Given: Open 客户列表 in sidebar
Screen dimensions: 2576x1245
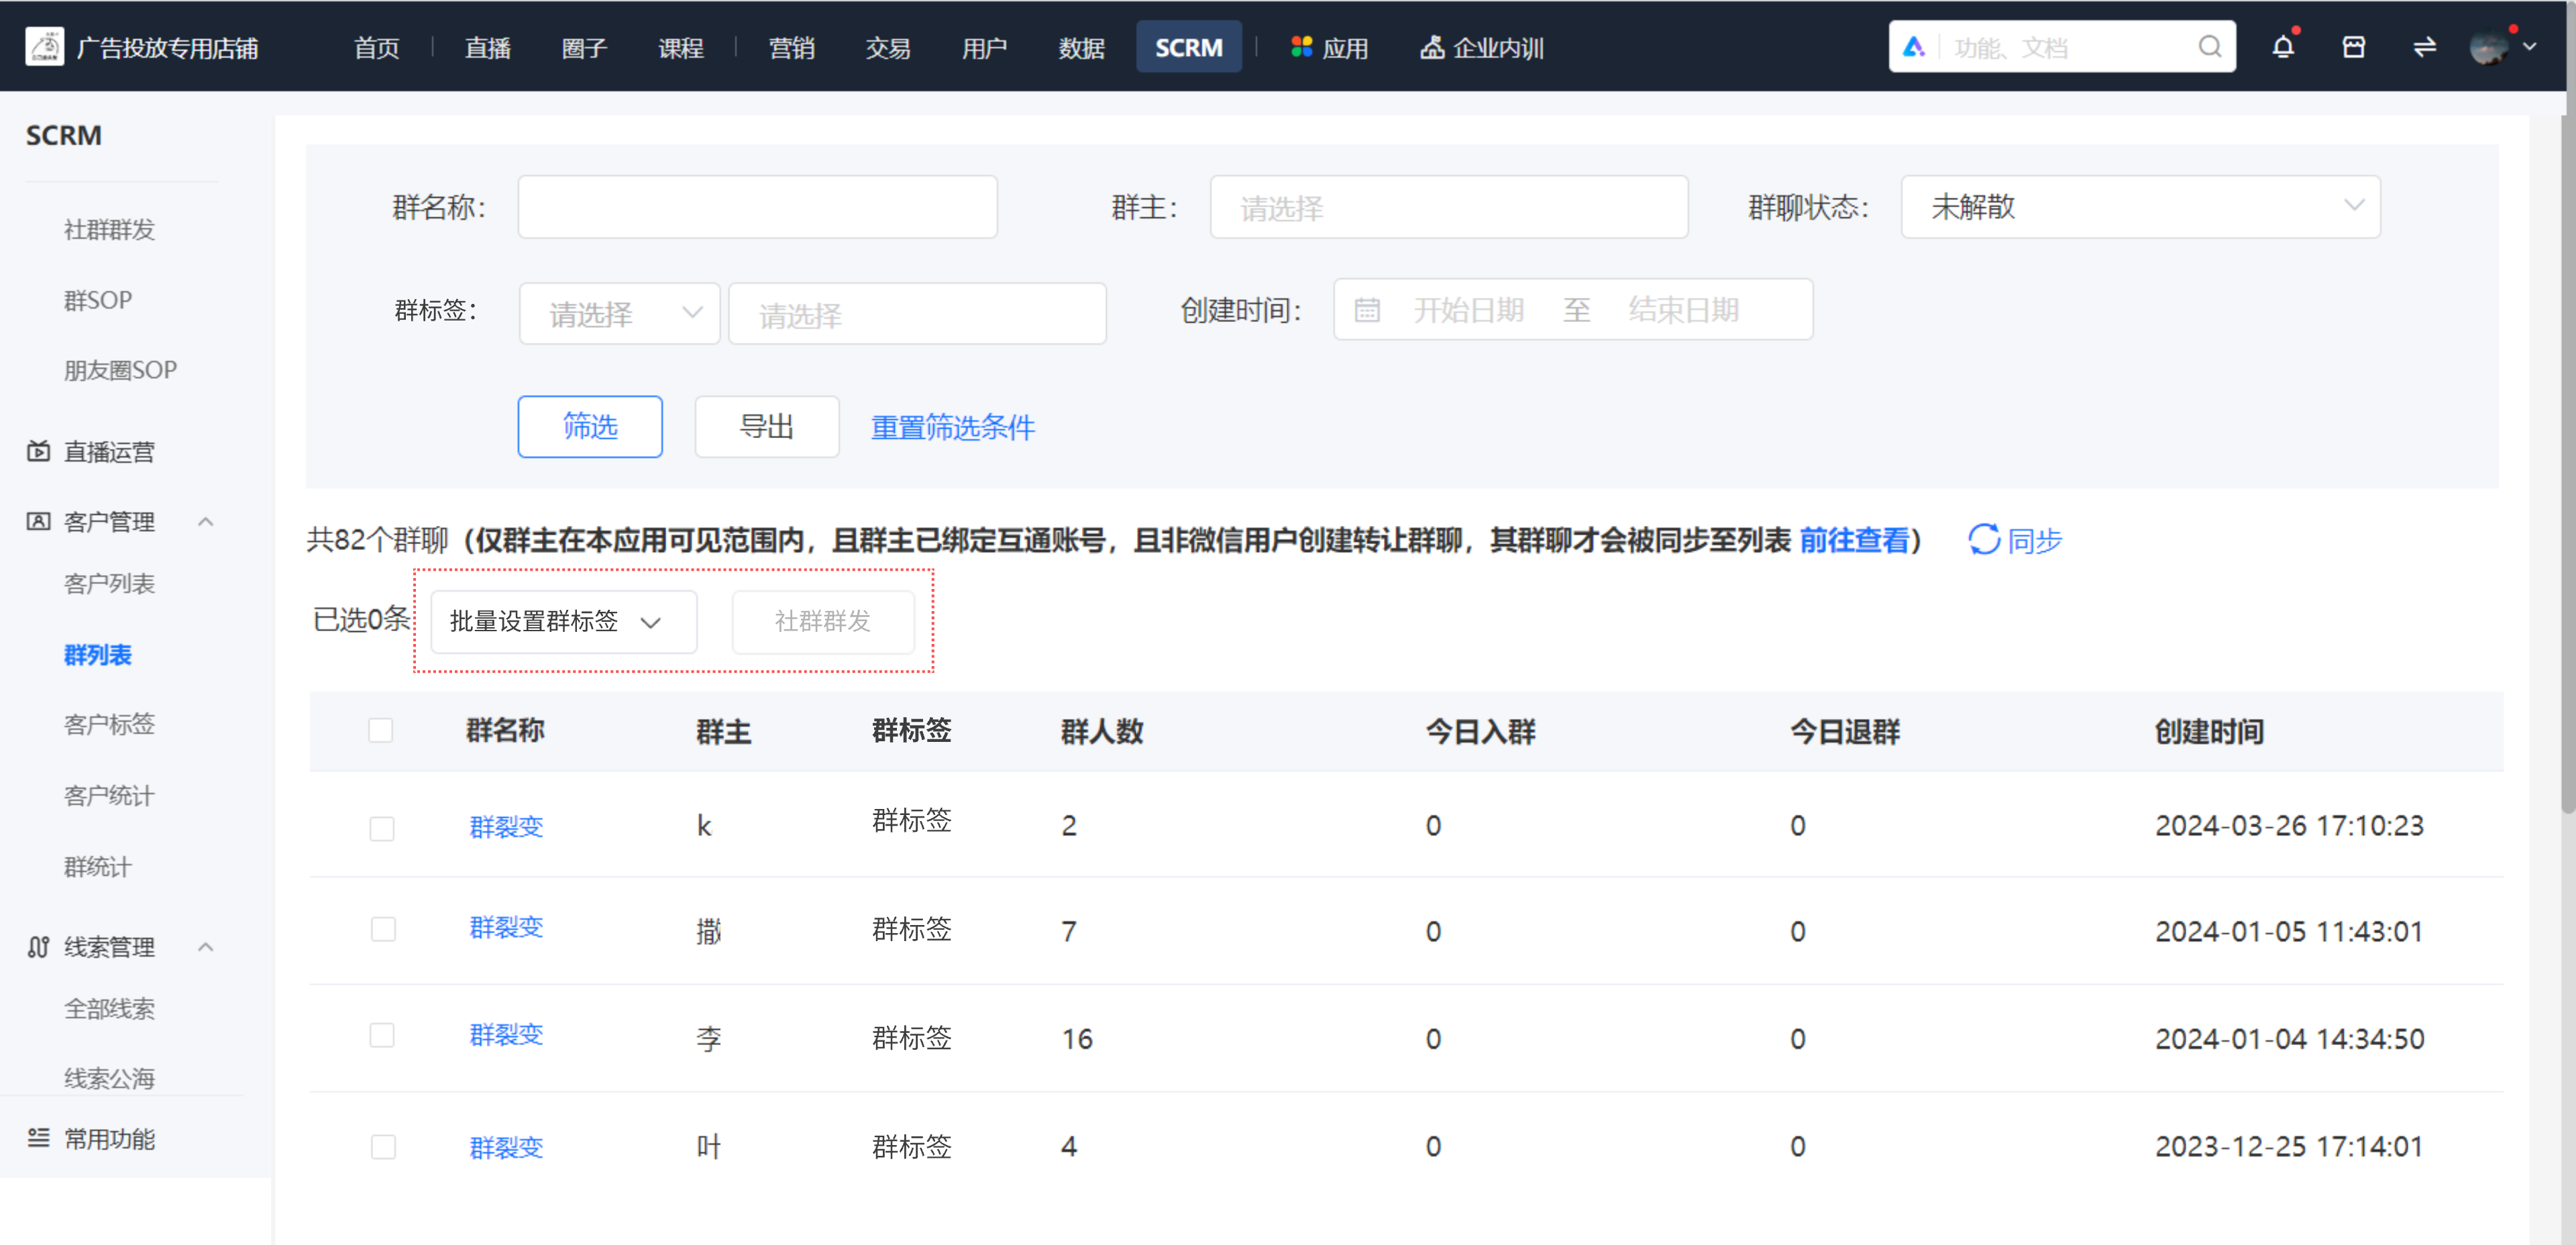Looking at the screenshot, I should point(110,584).
